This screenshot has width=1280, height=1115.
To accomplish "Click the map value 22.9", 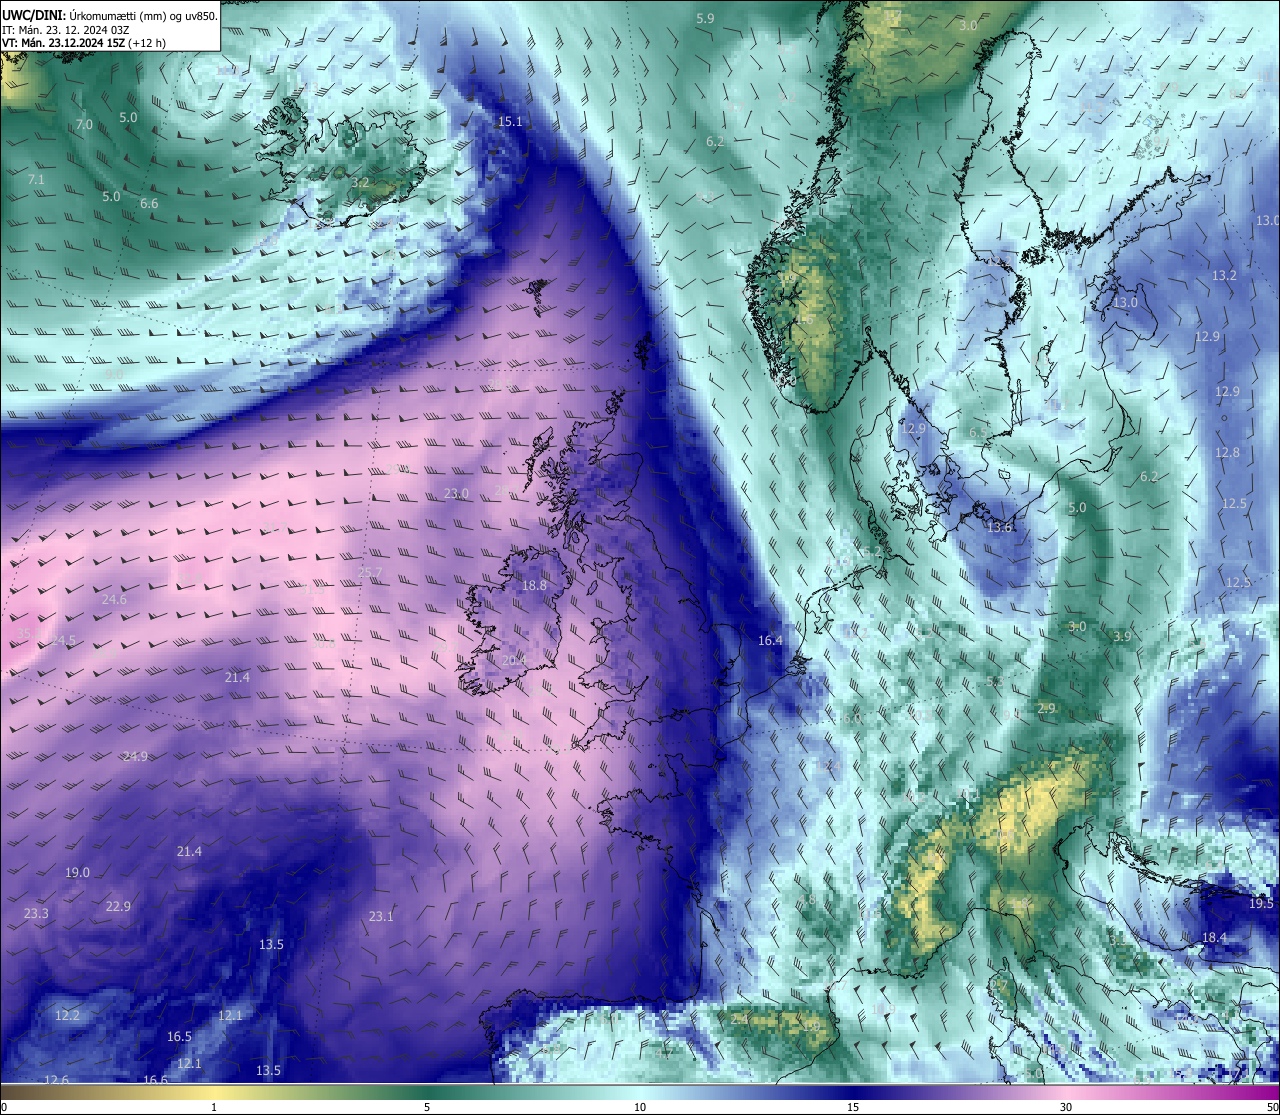I will [118, 907].
